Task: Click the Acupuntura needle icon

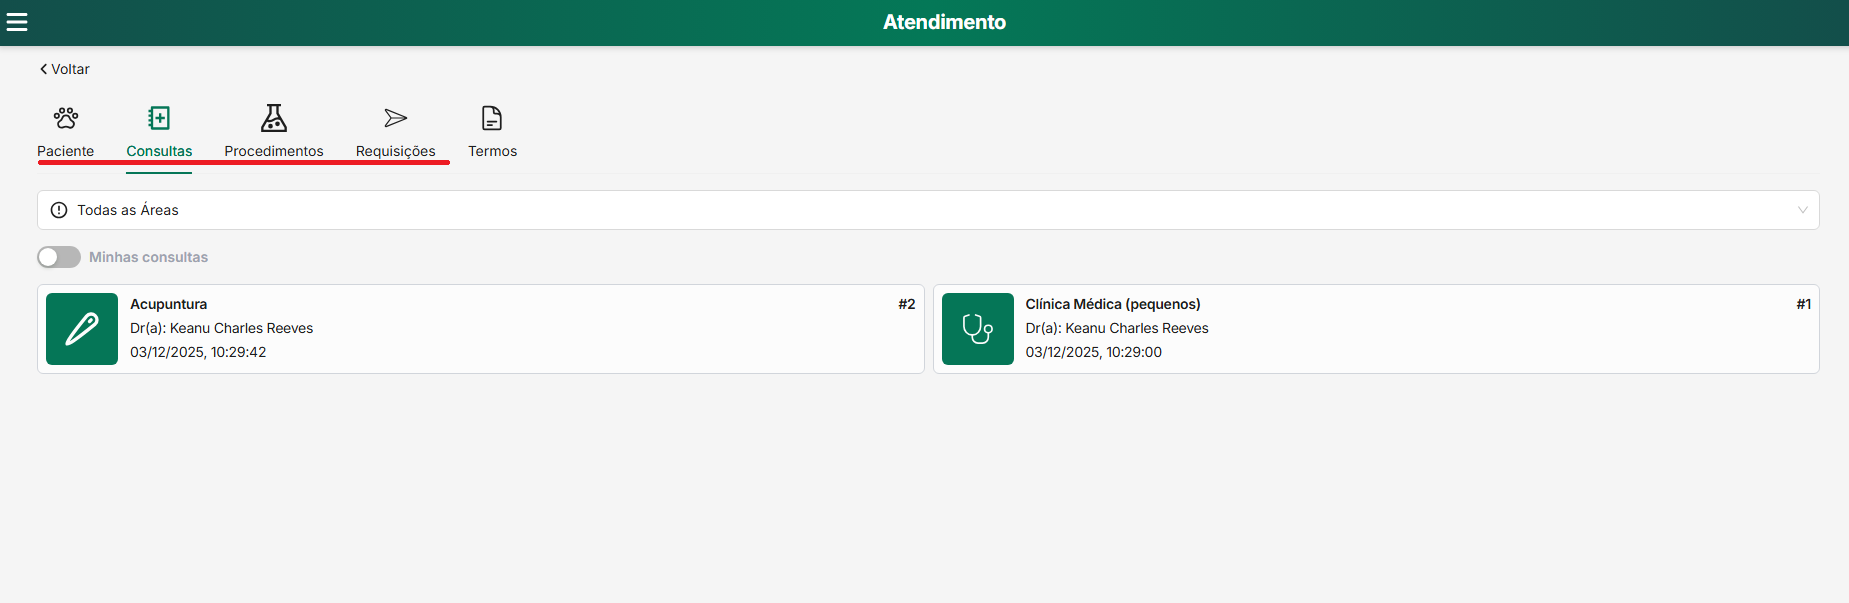Action: (82, 329)
